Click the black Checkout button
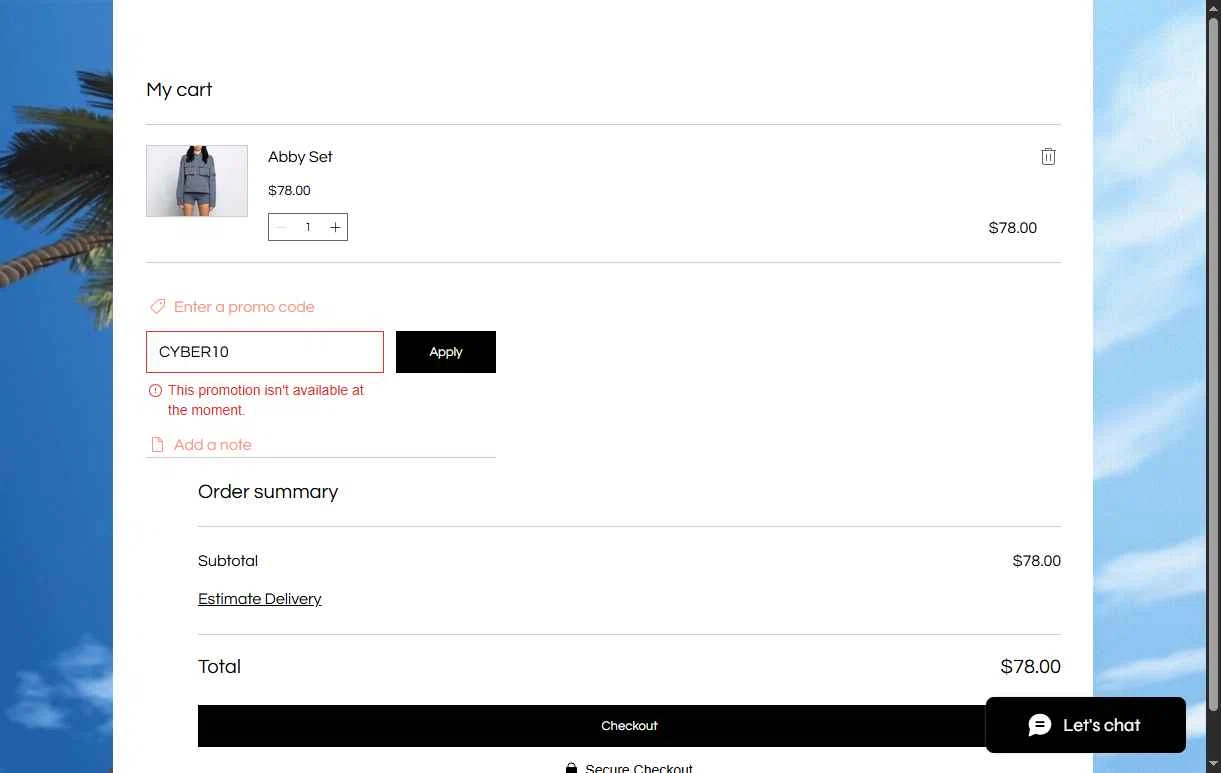Image resolution: width=1221 pixels, height=773 pixels. tap(629, 726)
